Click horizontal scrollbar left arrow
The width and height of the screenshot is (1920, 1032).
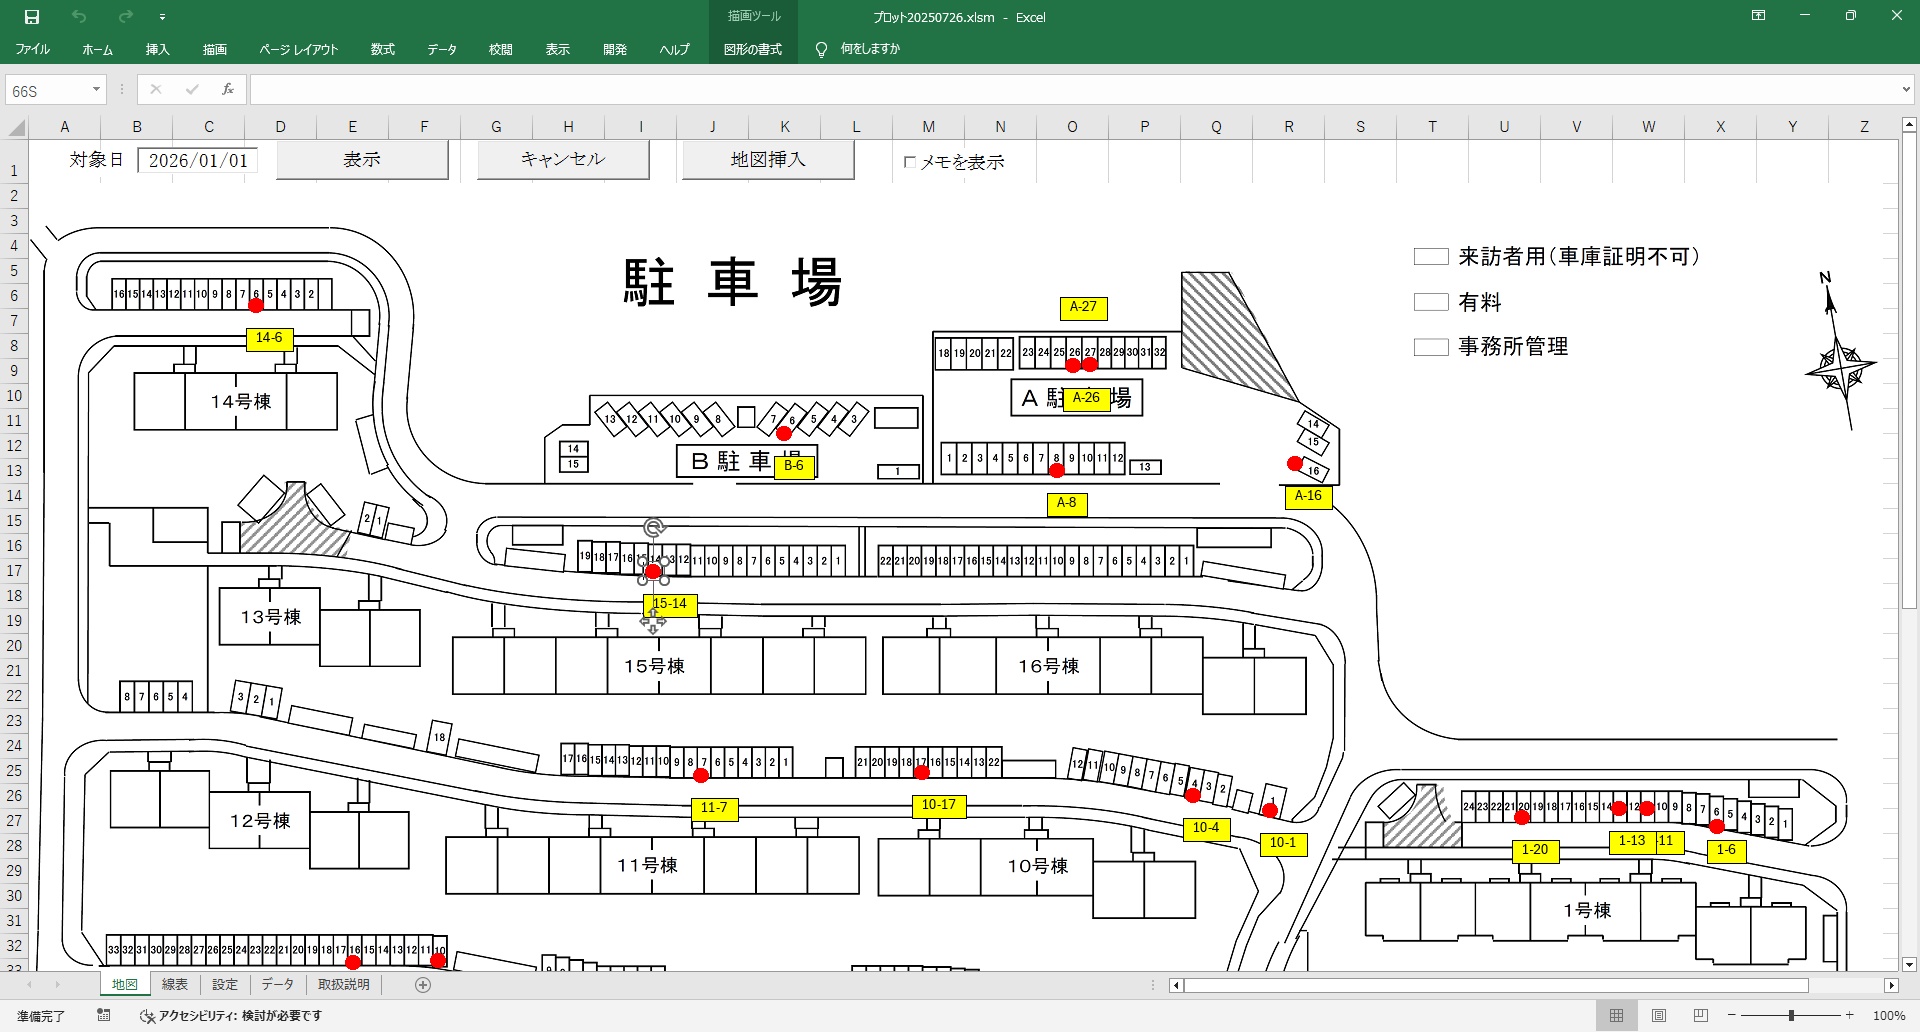1176,986
